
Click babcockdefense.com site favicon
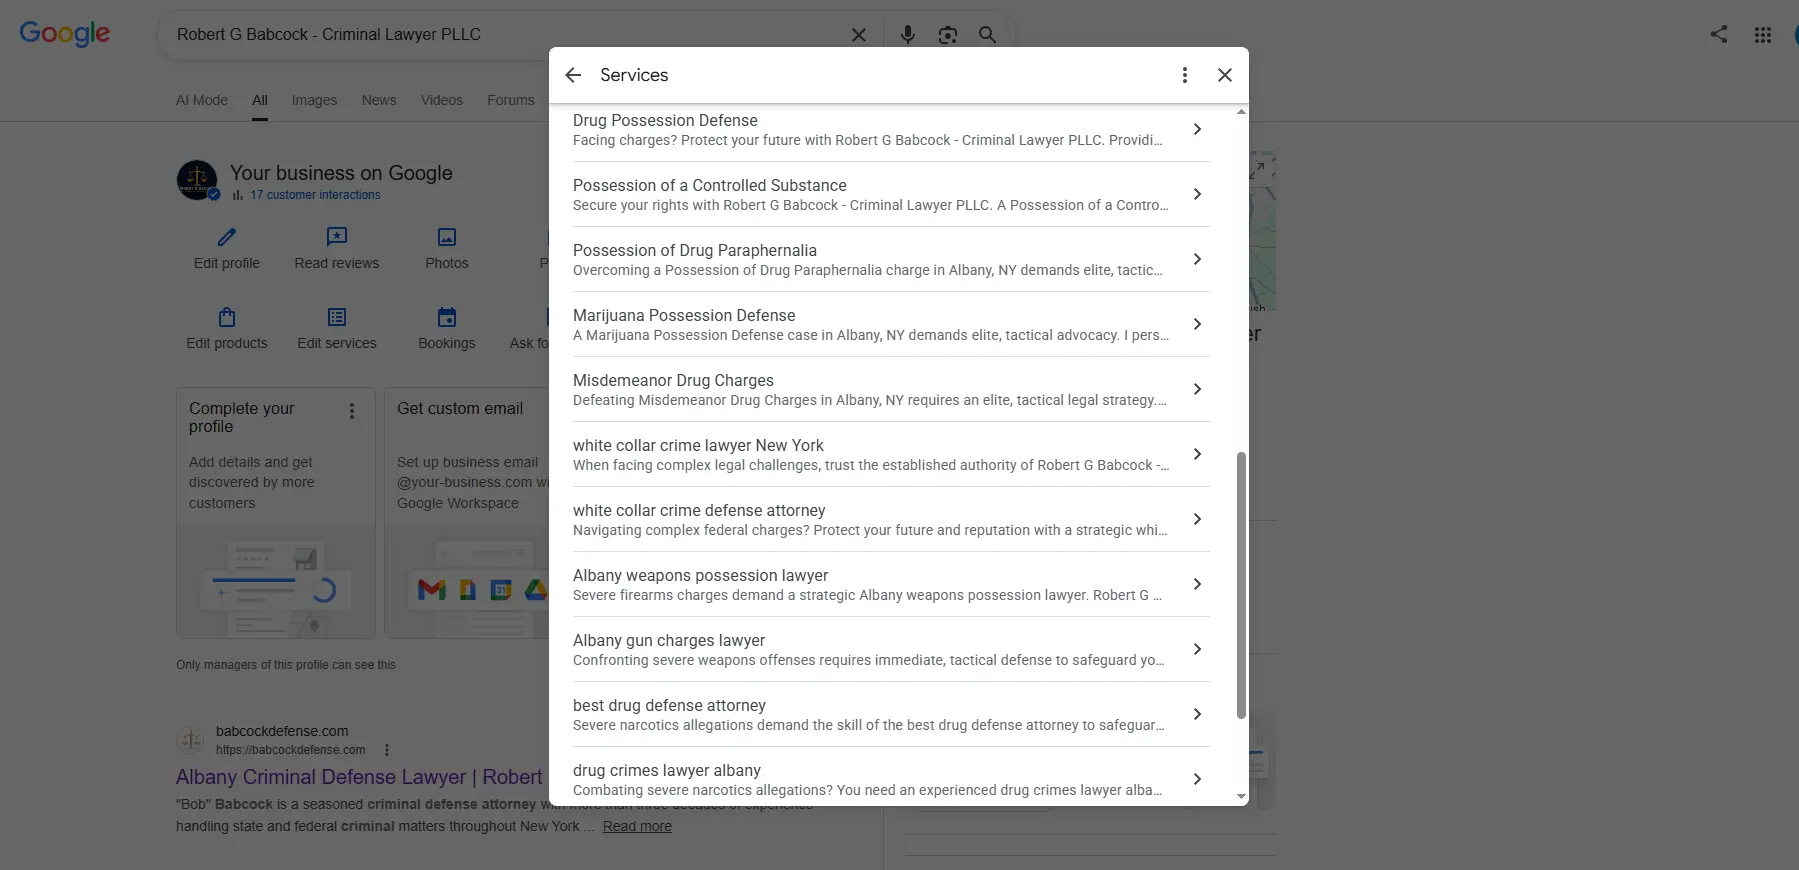(x=191, y=740)
